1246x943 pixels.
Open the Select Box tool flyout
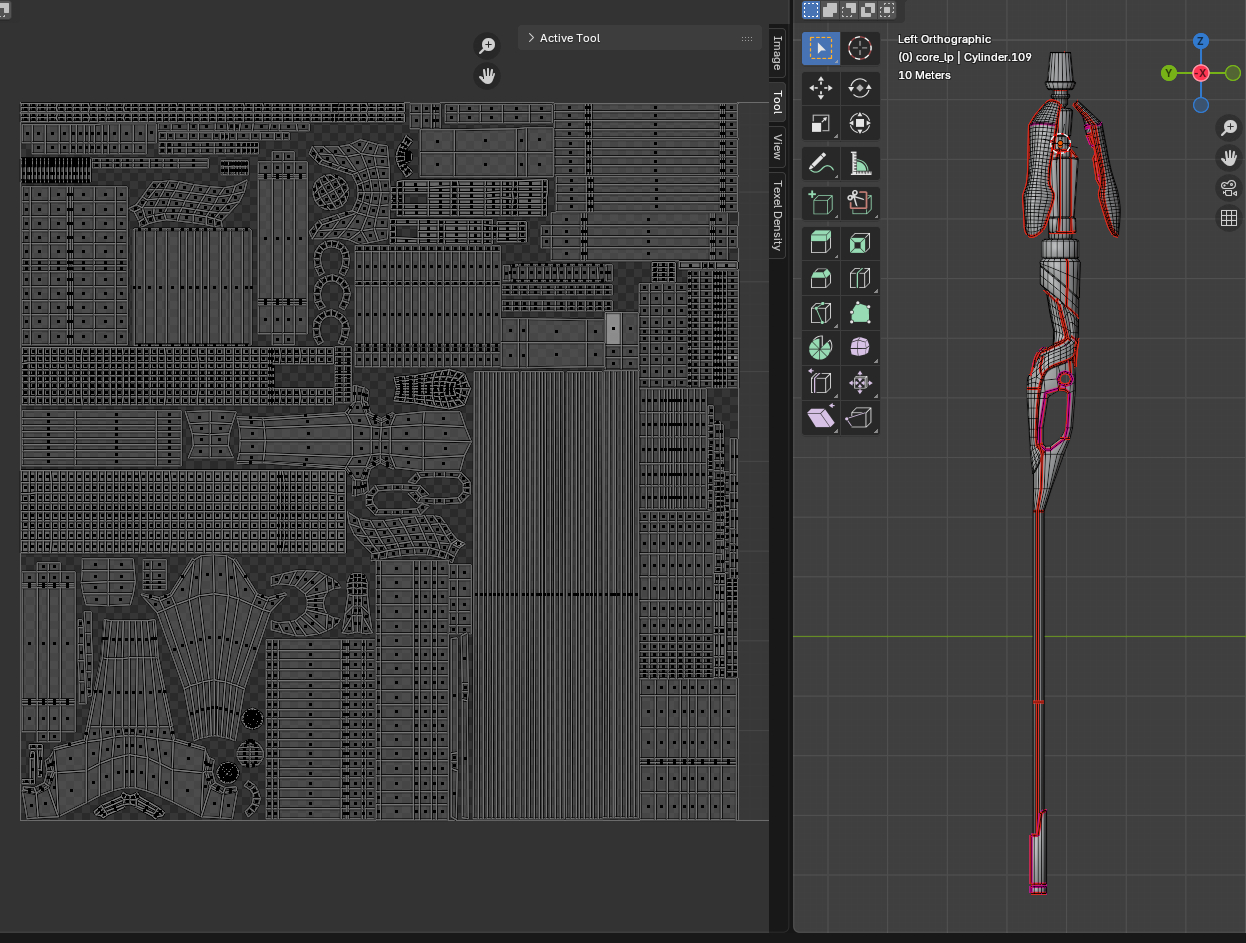click(x=820, y=48)
